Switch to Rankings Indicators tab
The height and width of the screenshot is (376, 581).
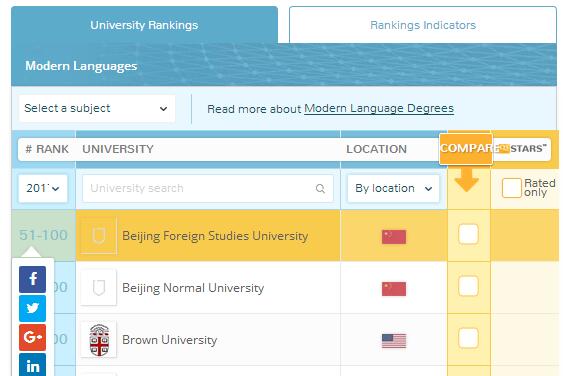tap(423, 25)
